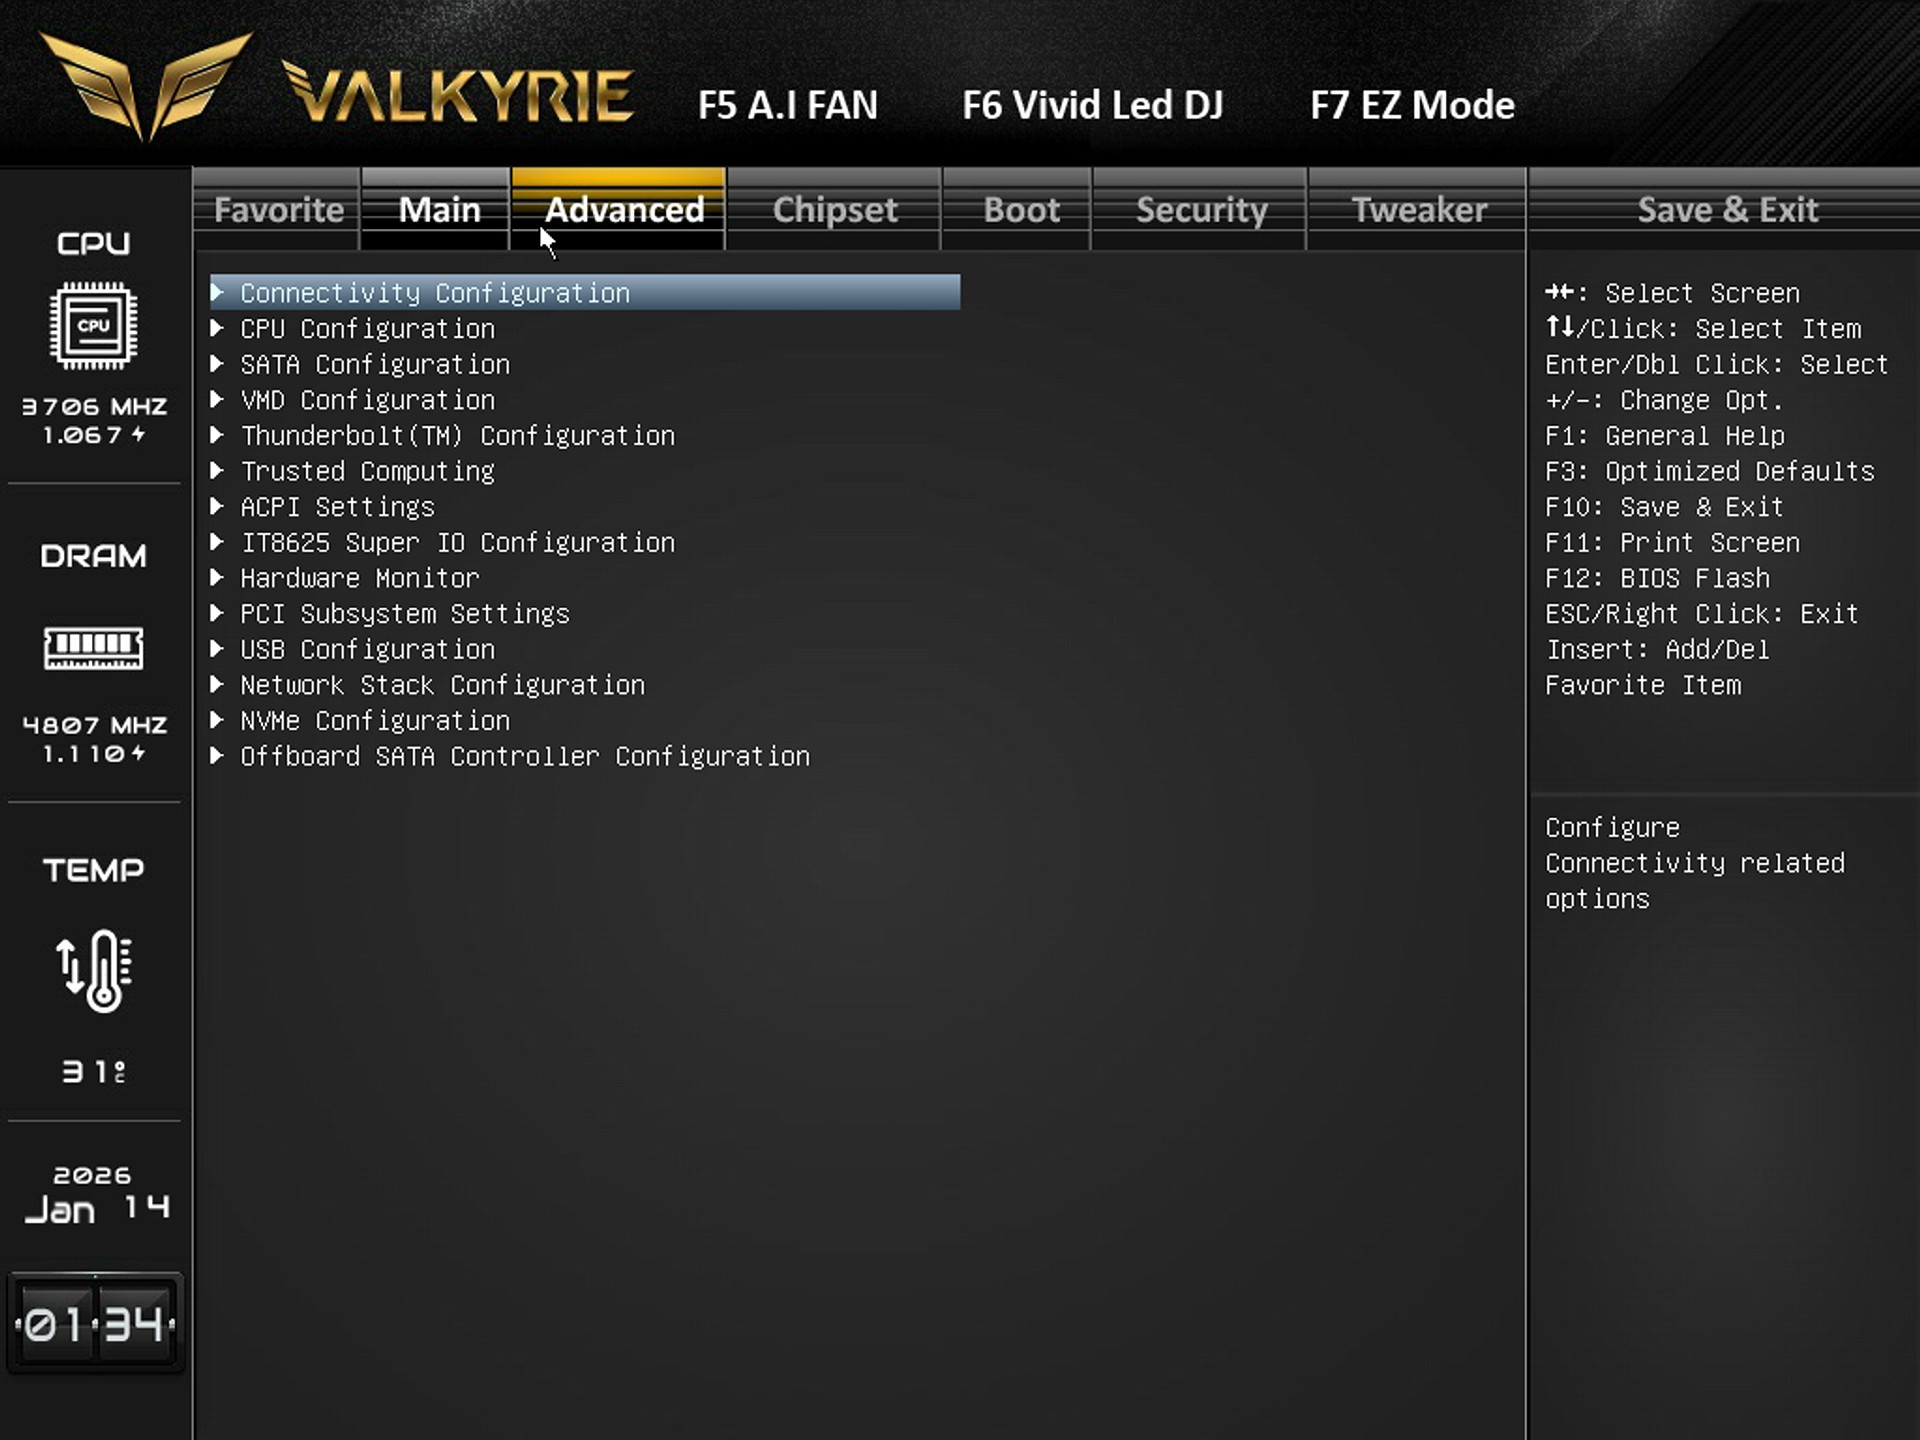Switch to the Tweaker tab
Screen dimensions: 1920x1440
(x=1418, y=210)
